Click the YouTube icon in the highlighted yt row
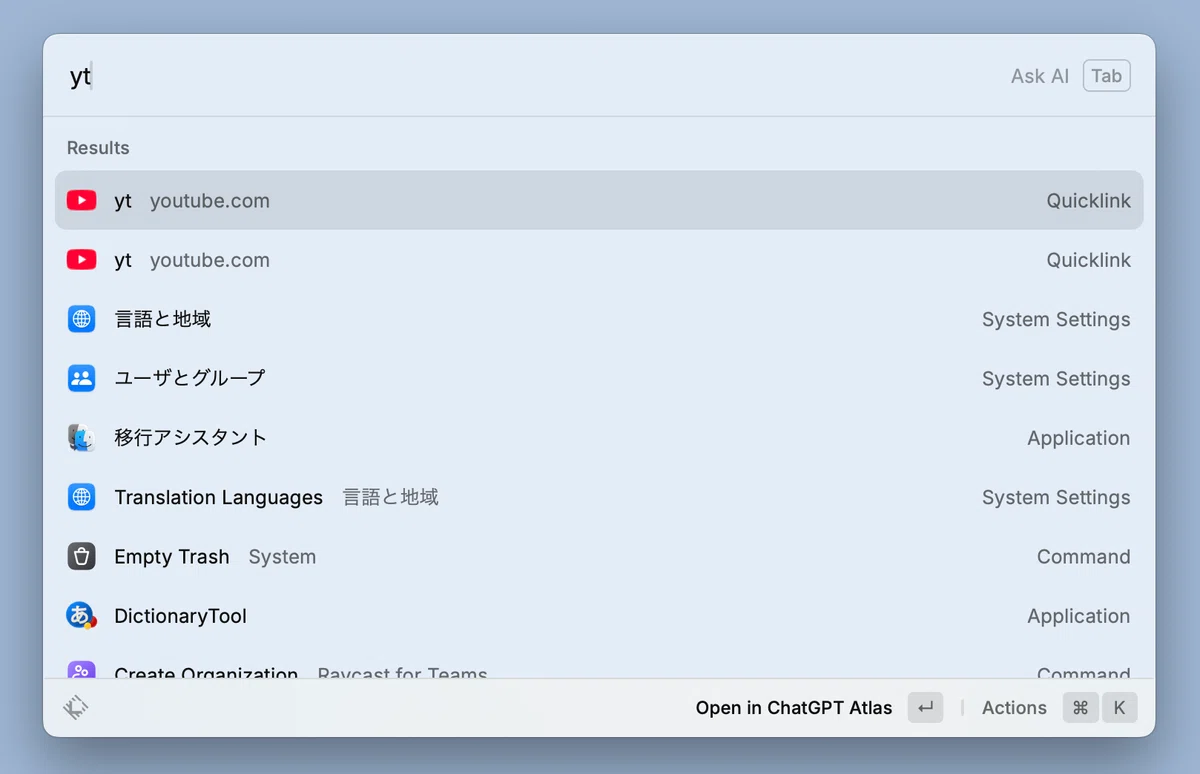The height and width of the screenshot is (774, 1200). (82, 201)
